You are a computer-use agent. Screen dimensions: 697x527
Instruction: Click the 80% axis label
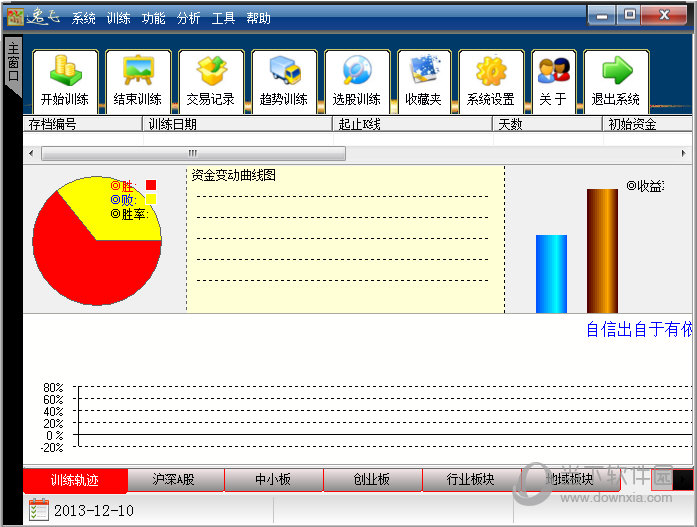(53, 387)
